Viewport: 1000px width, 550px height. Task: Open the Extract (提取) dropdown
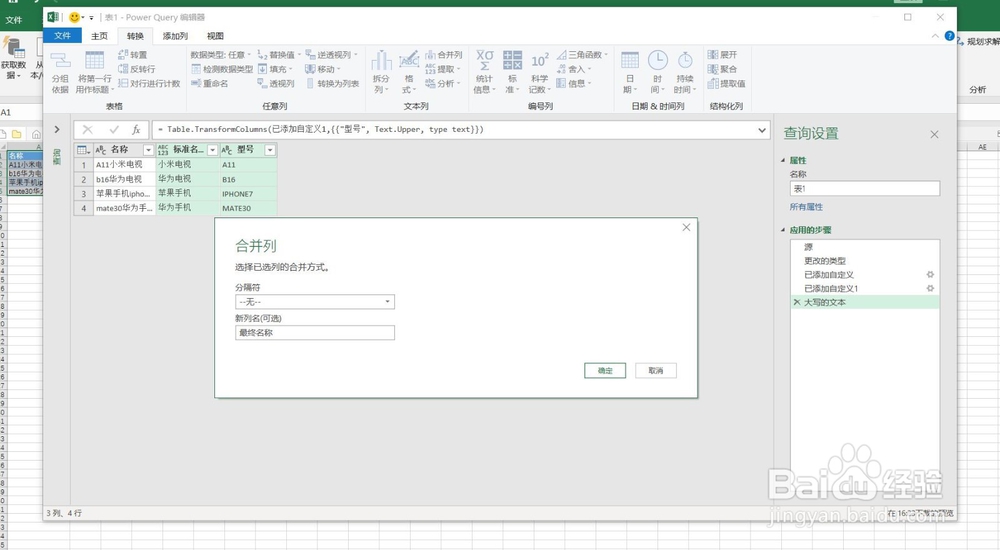(443, 69)
